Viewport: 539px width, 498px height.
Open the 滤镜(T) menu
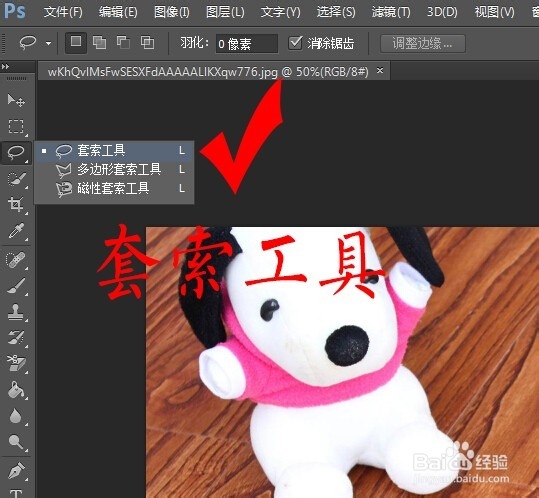coord(391,12)
